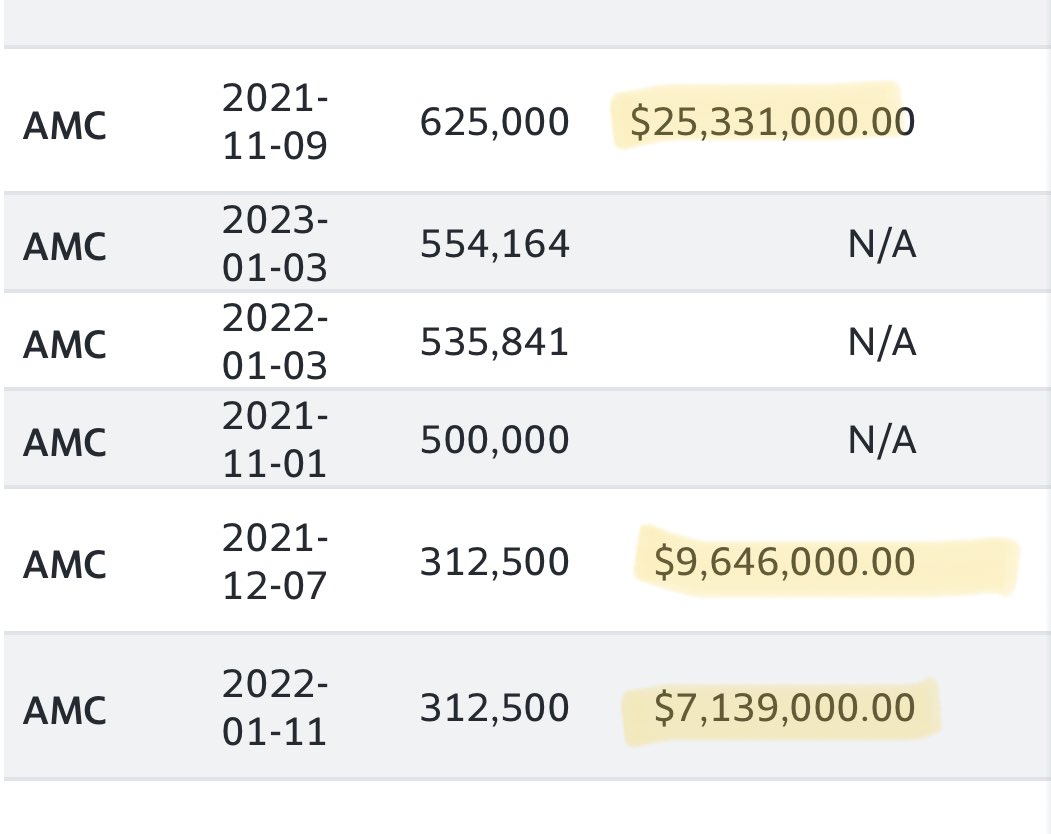Click the AMC ticker in the 2022-01-11 row
This screenshot has width=1051, height=834.
[x=64, y=710]
